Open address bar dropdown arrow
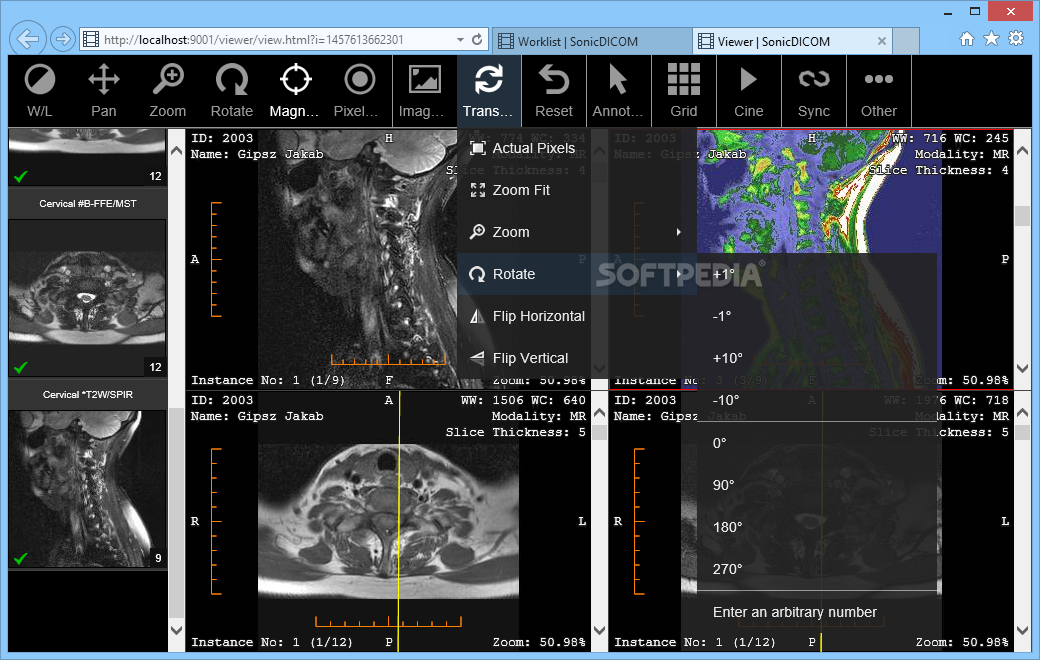The width and height of the screenshot is (1040, 660). (460, 40)
